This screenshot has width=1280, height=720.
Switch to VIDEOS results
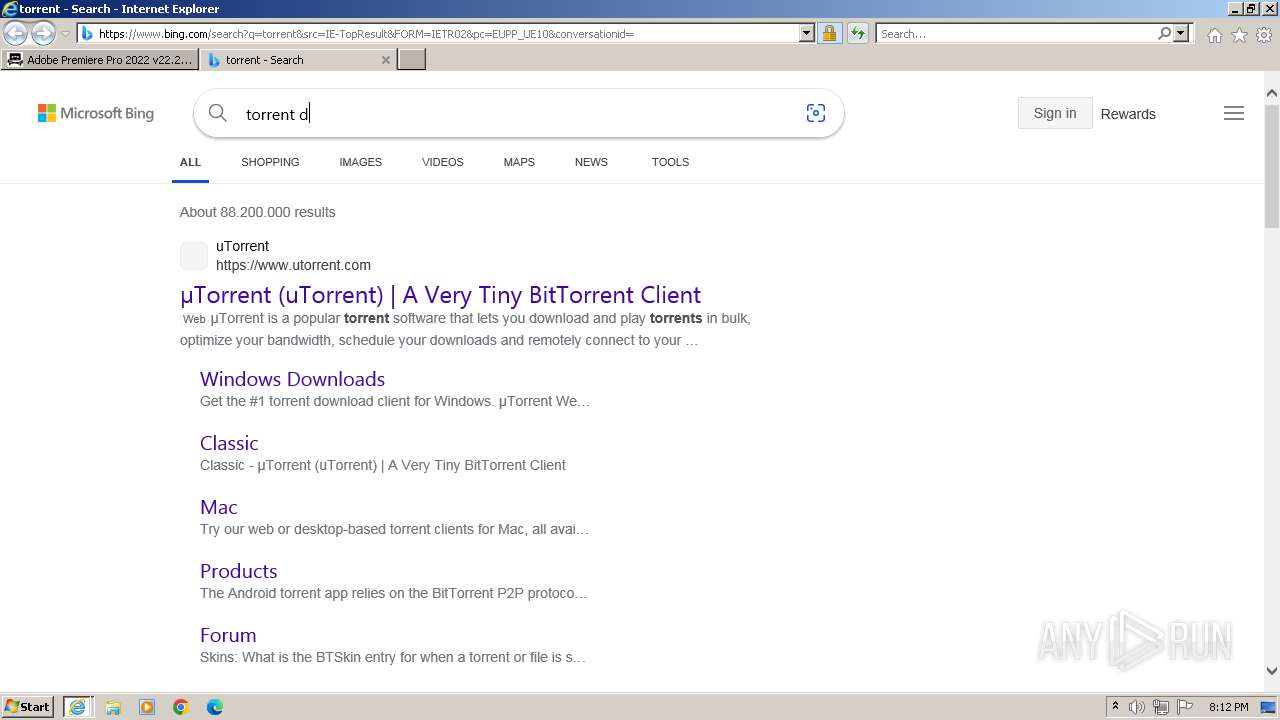coord(443,162)
